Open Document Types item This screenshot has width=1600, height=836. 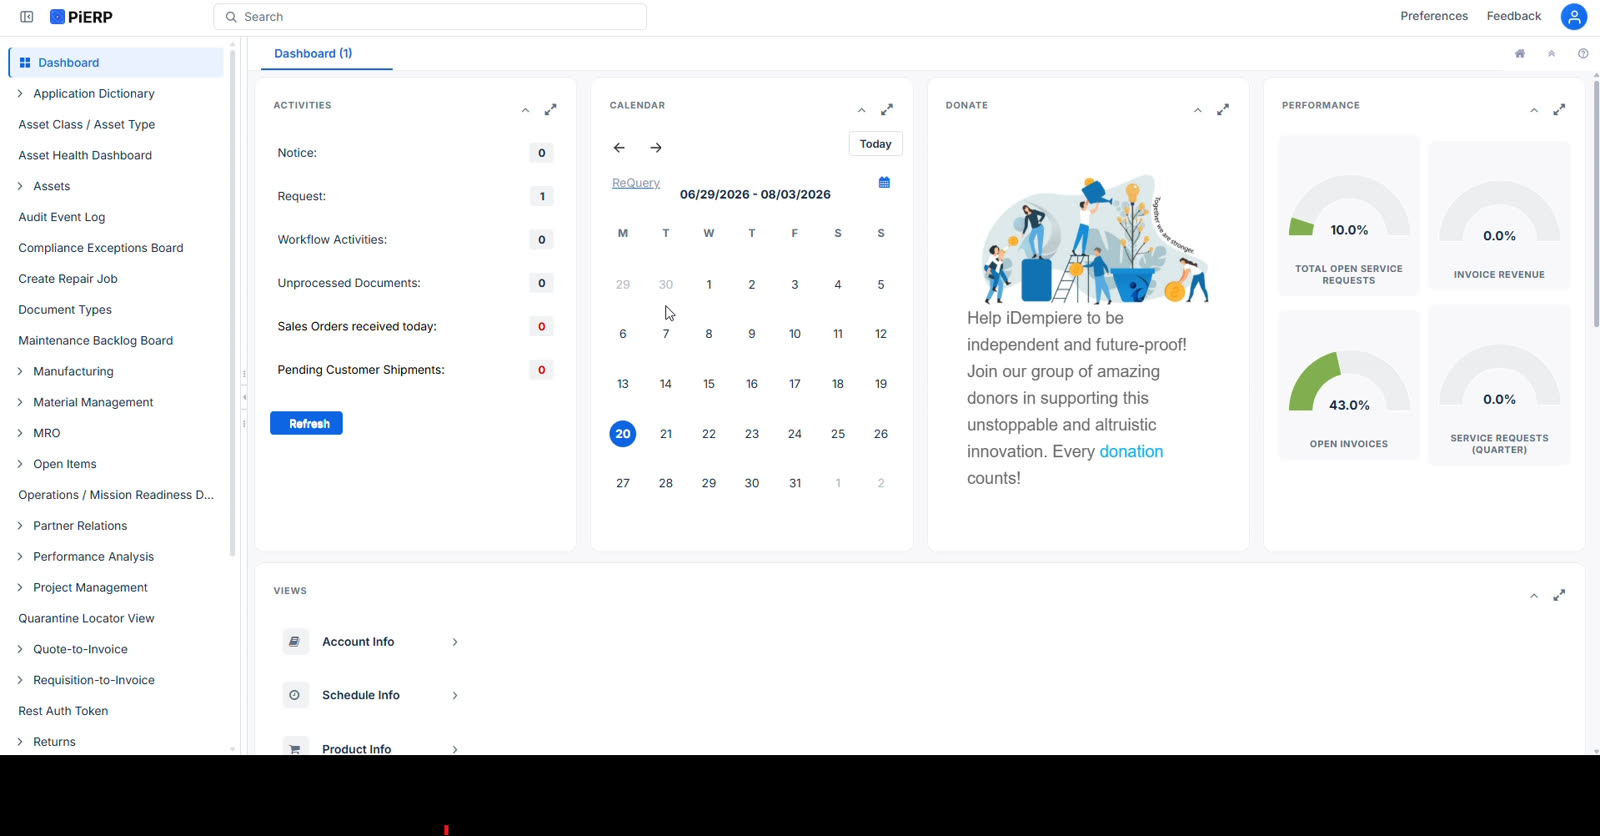65,310
